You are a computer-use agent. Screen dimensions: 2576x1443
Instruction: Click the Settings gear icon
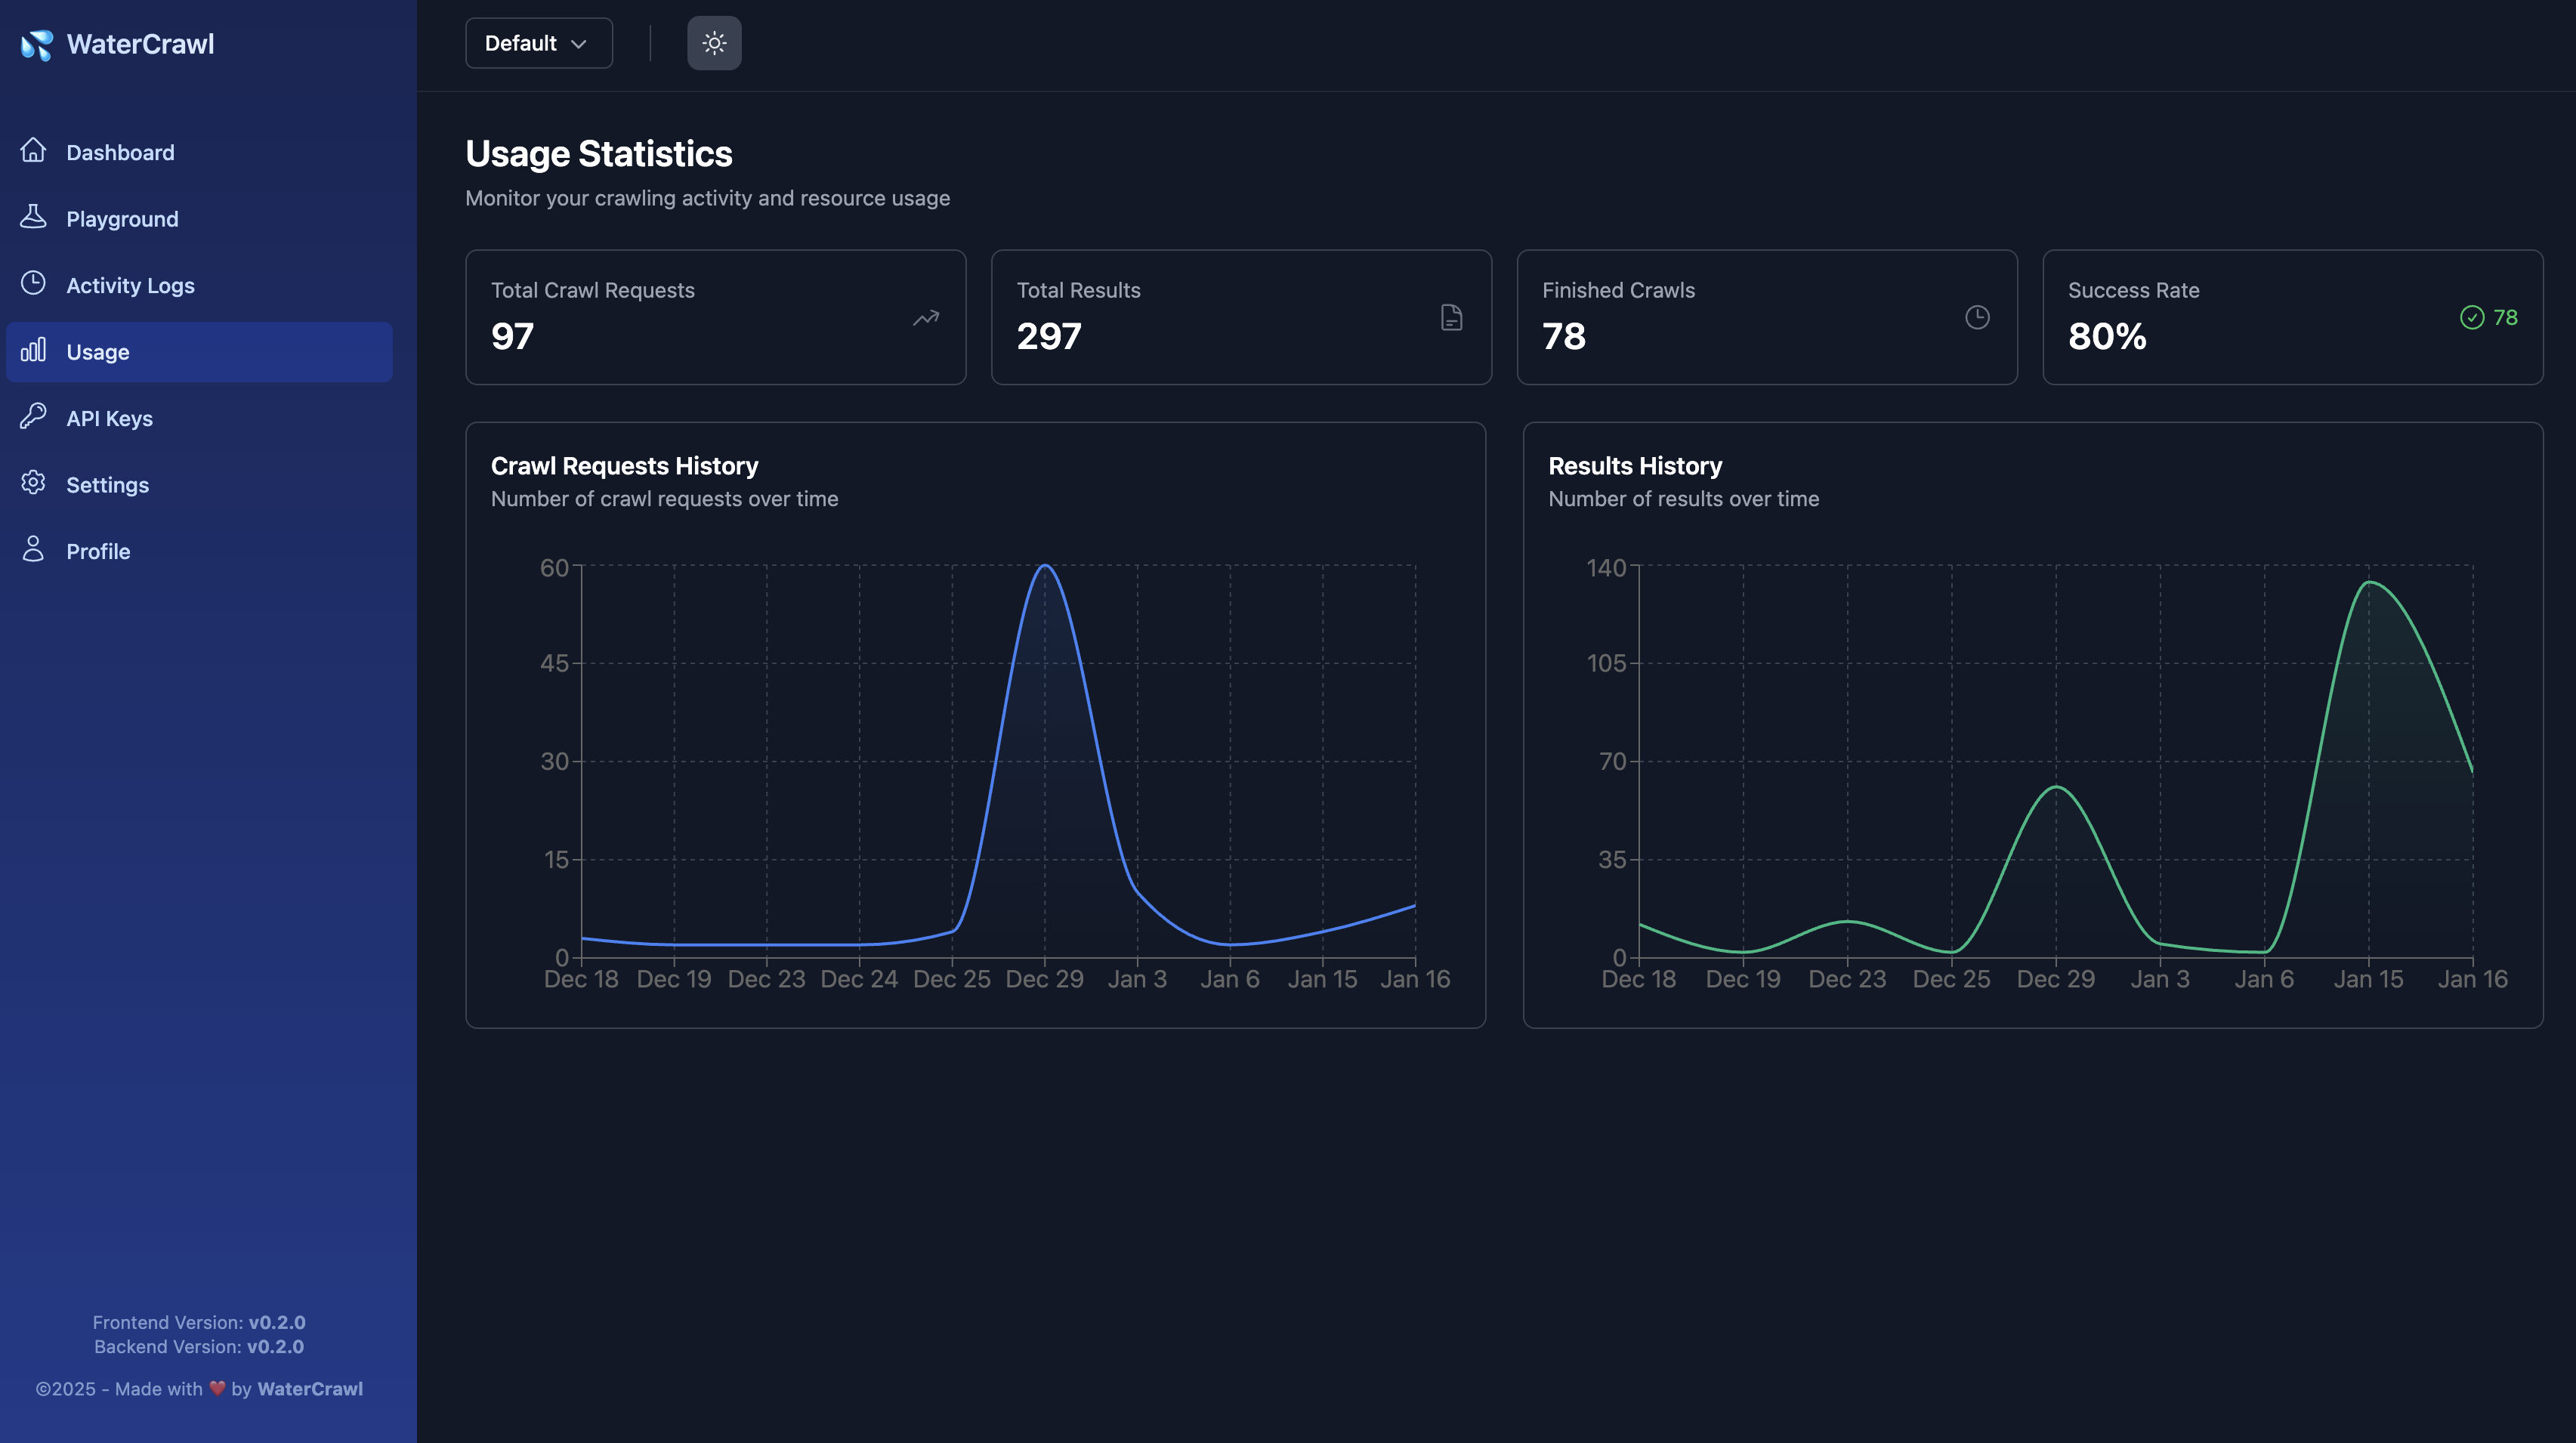pyautogui.click(x=33, y=483)
